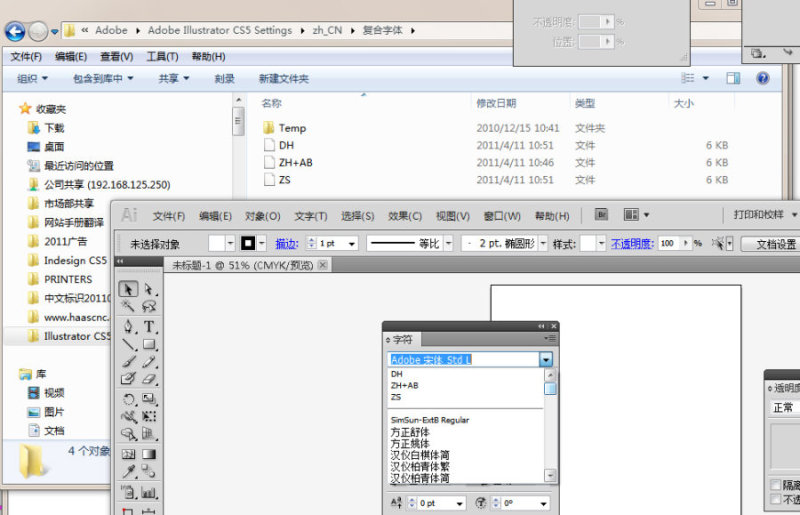
Task: Open Explorer's 工具(T) menu
Action: (x=162, y=57)
